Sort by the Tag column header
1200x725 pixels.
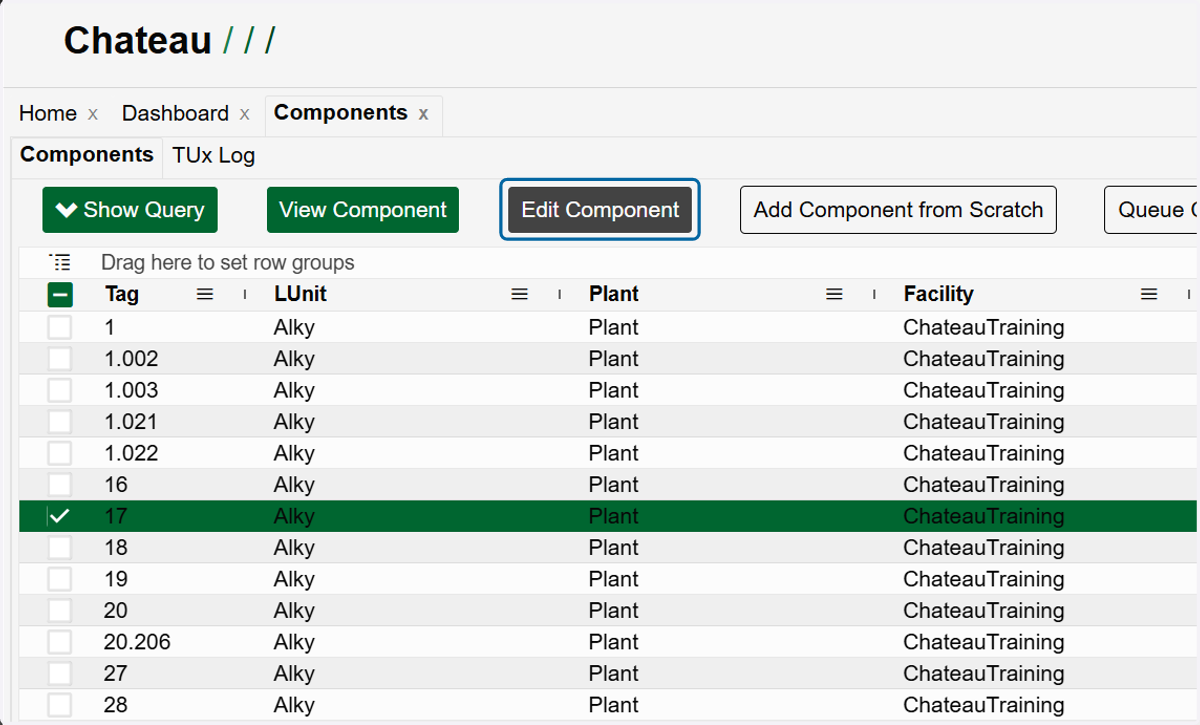pyautogui.click(x=122, y=294)
